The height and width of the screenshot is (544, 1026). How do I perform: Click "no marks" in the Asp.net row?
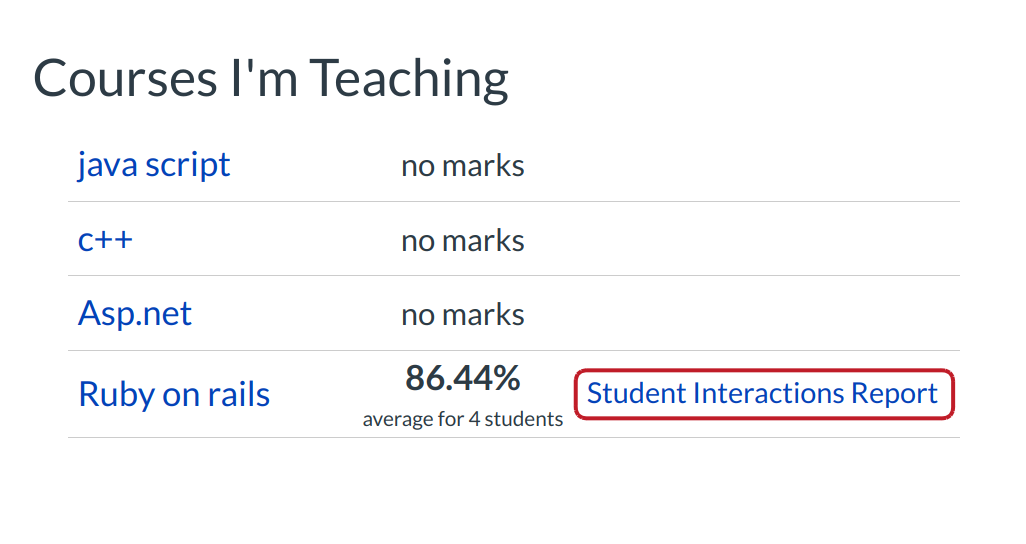pos(462,315)
